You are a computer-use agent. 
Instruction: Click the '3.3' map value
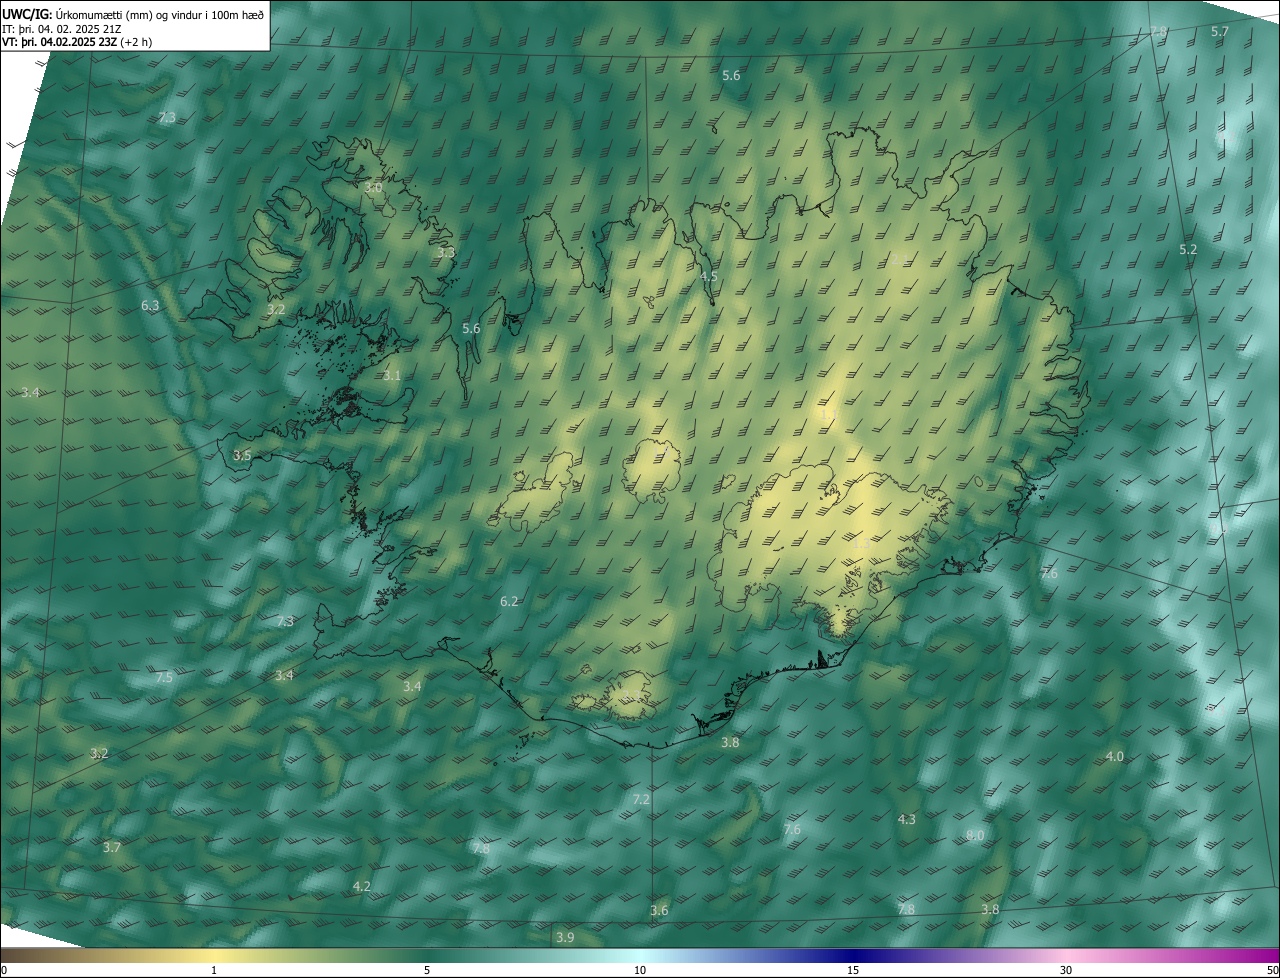tap(446, 253)
